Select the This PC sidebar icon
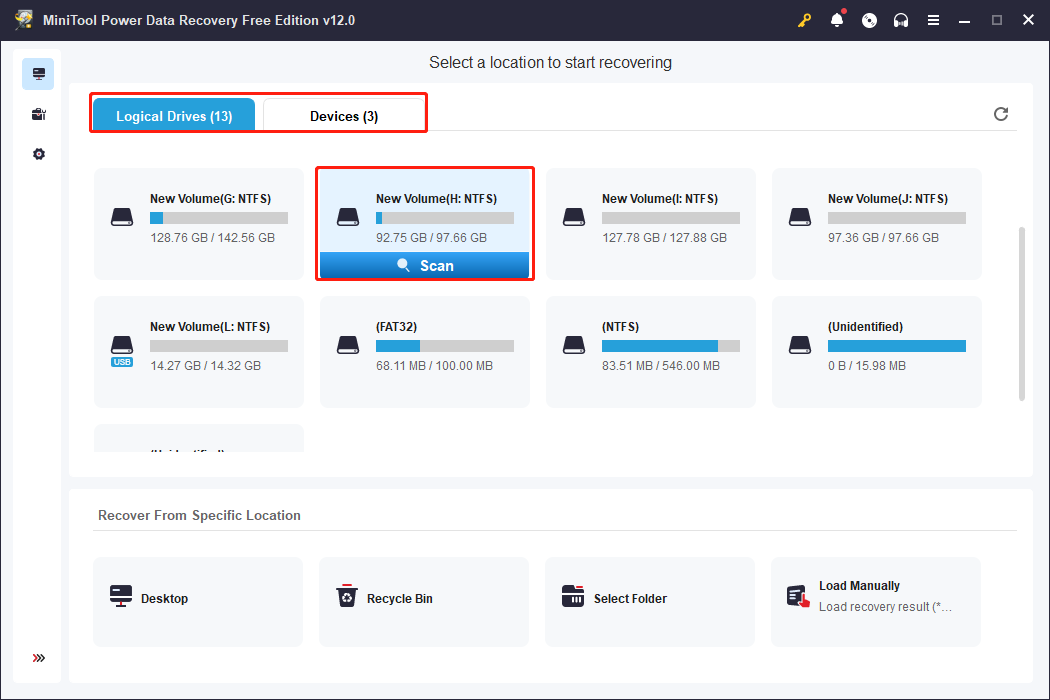Viewport: 1050px width, 700px height. [x=38, y=74]
